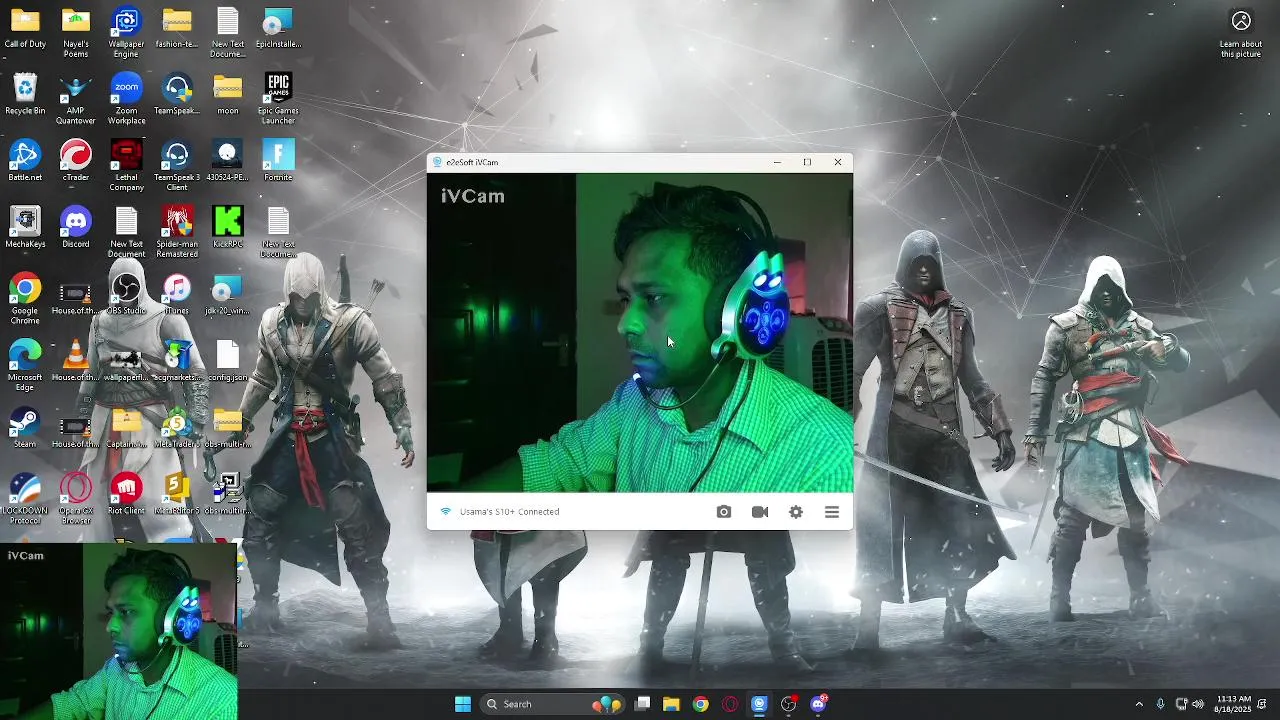The width and height of the screenshot is (1280, 720).
Task: Click Learn about this picture
Action: [x=1241, y=34]
